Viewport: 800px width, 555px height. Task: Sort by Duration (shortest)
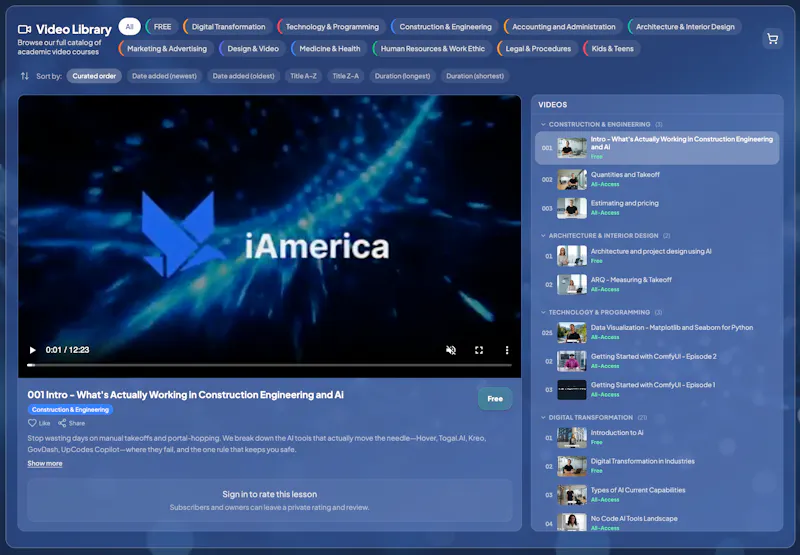tap(475, 76)
